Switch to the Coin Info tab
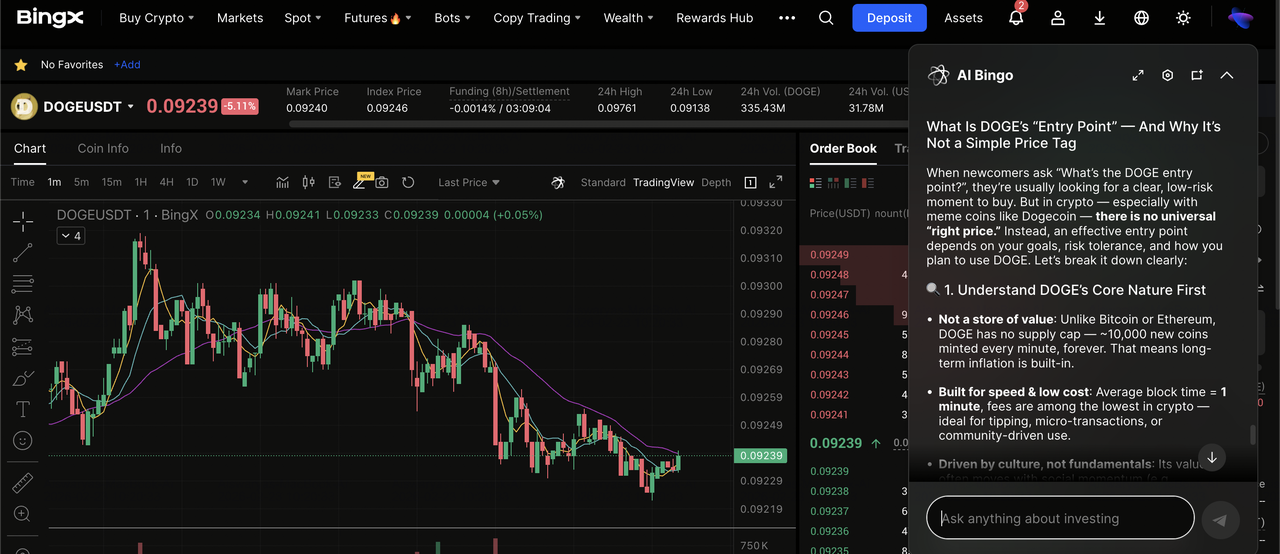The height and width of the screenshot is (554, 1280). tap(103, 148)
